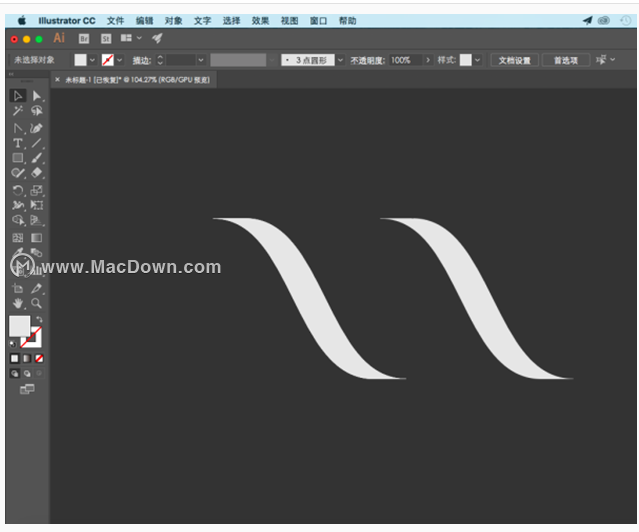
Task: Open the fill color dropdown in control bar
Action: (x=93, y=60)
